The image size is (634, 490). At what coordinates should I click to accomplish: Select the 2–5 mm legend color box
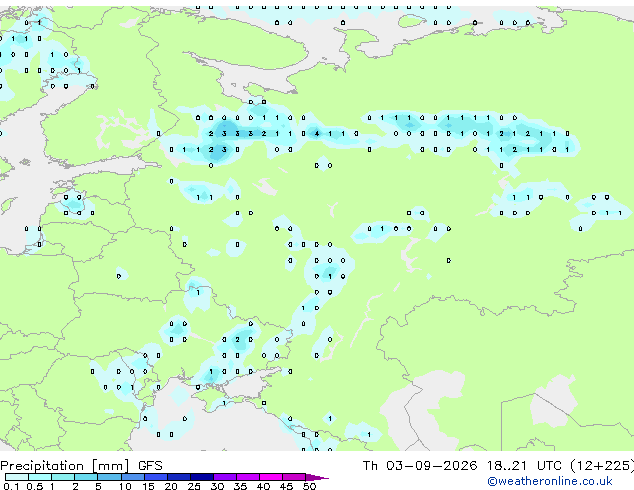(x=86, y=477)
